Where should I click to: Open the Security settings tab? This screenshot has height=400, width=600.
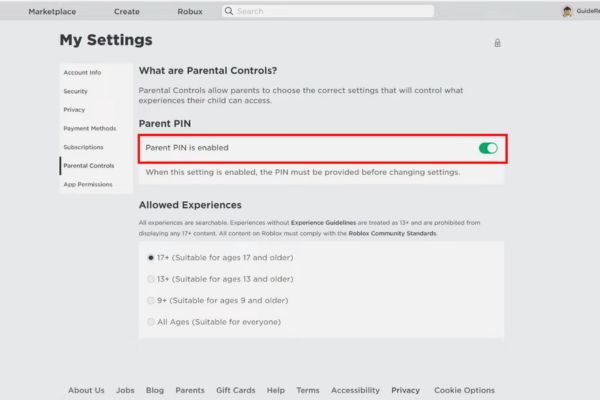[x=76, y=91]
